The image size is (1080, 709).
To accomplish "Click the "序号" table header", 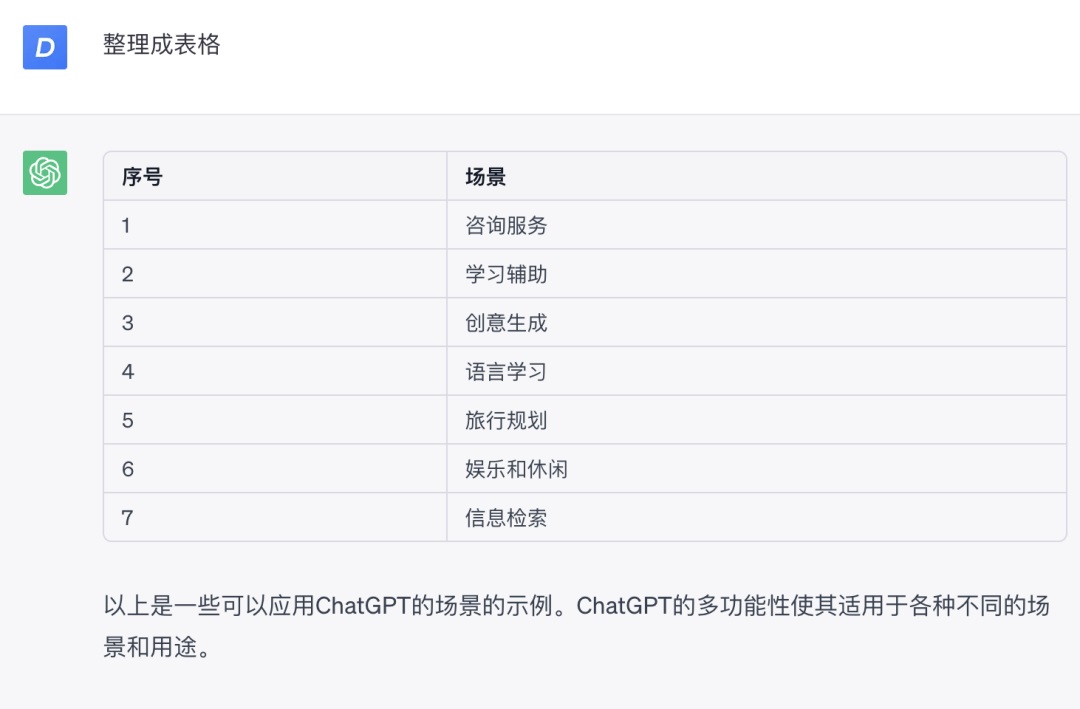I will (142, 177).
